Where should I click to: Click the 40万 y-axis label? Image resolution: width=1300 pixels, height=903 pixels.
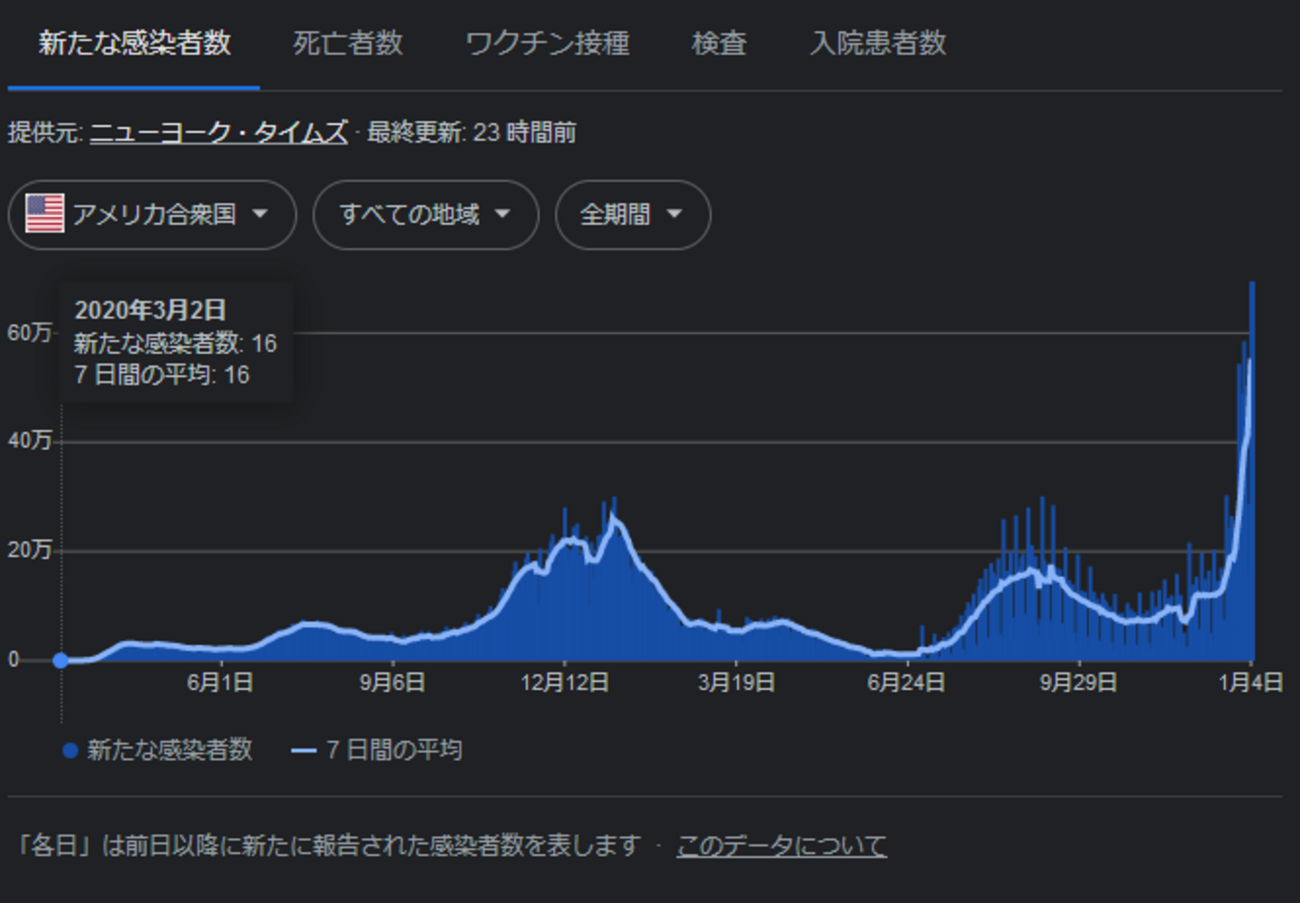tap(28, 441)
